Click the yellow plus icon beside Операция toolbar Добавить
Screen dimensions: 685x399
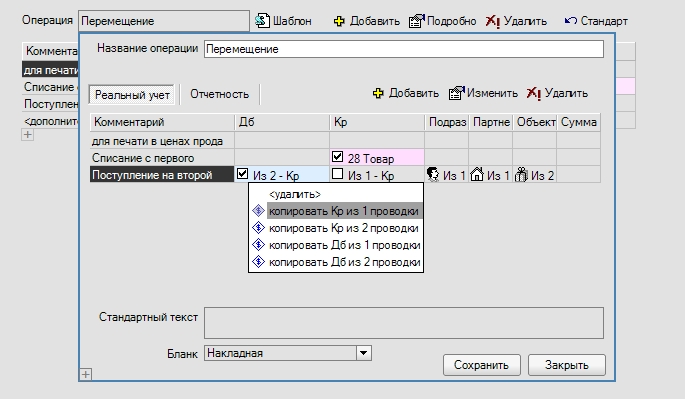[339, 21]
